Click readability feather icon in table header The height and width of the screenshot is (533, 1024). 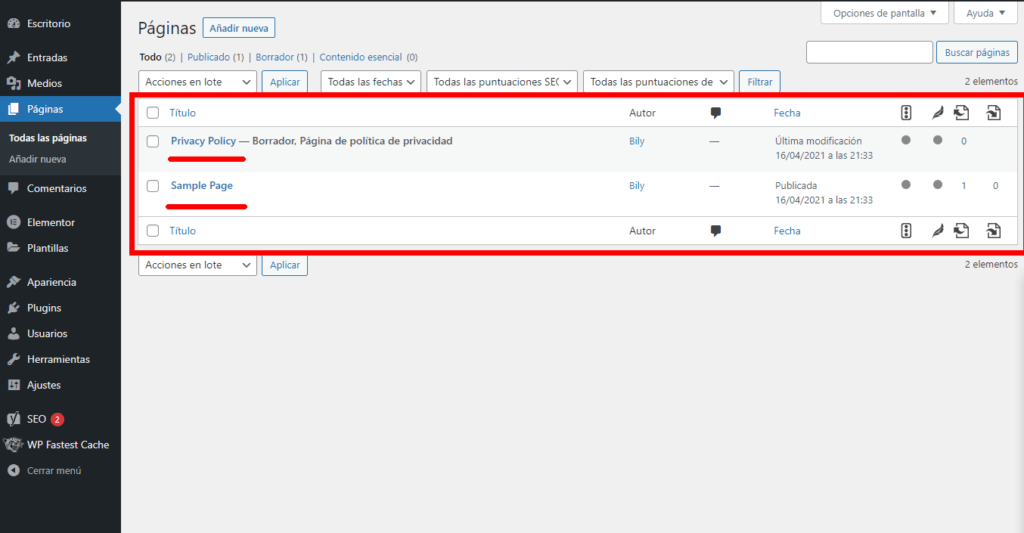tap(938, 113)
